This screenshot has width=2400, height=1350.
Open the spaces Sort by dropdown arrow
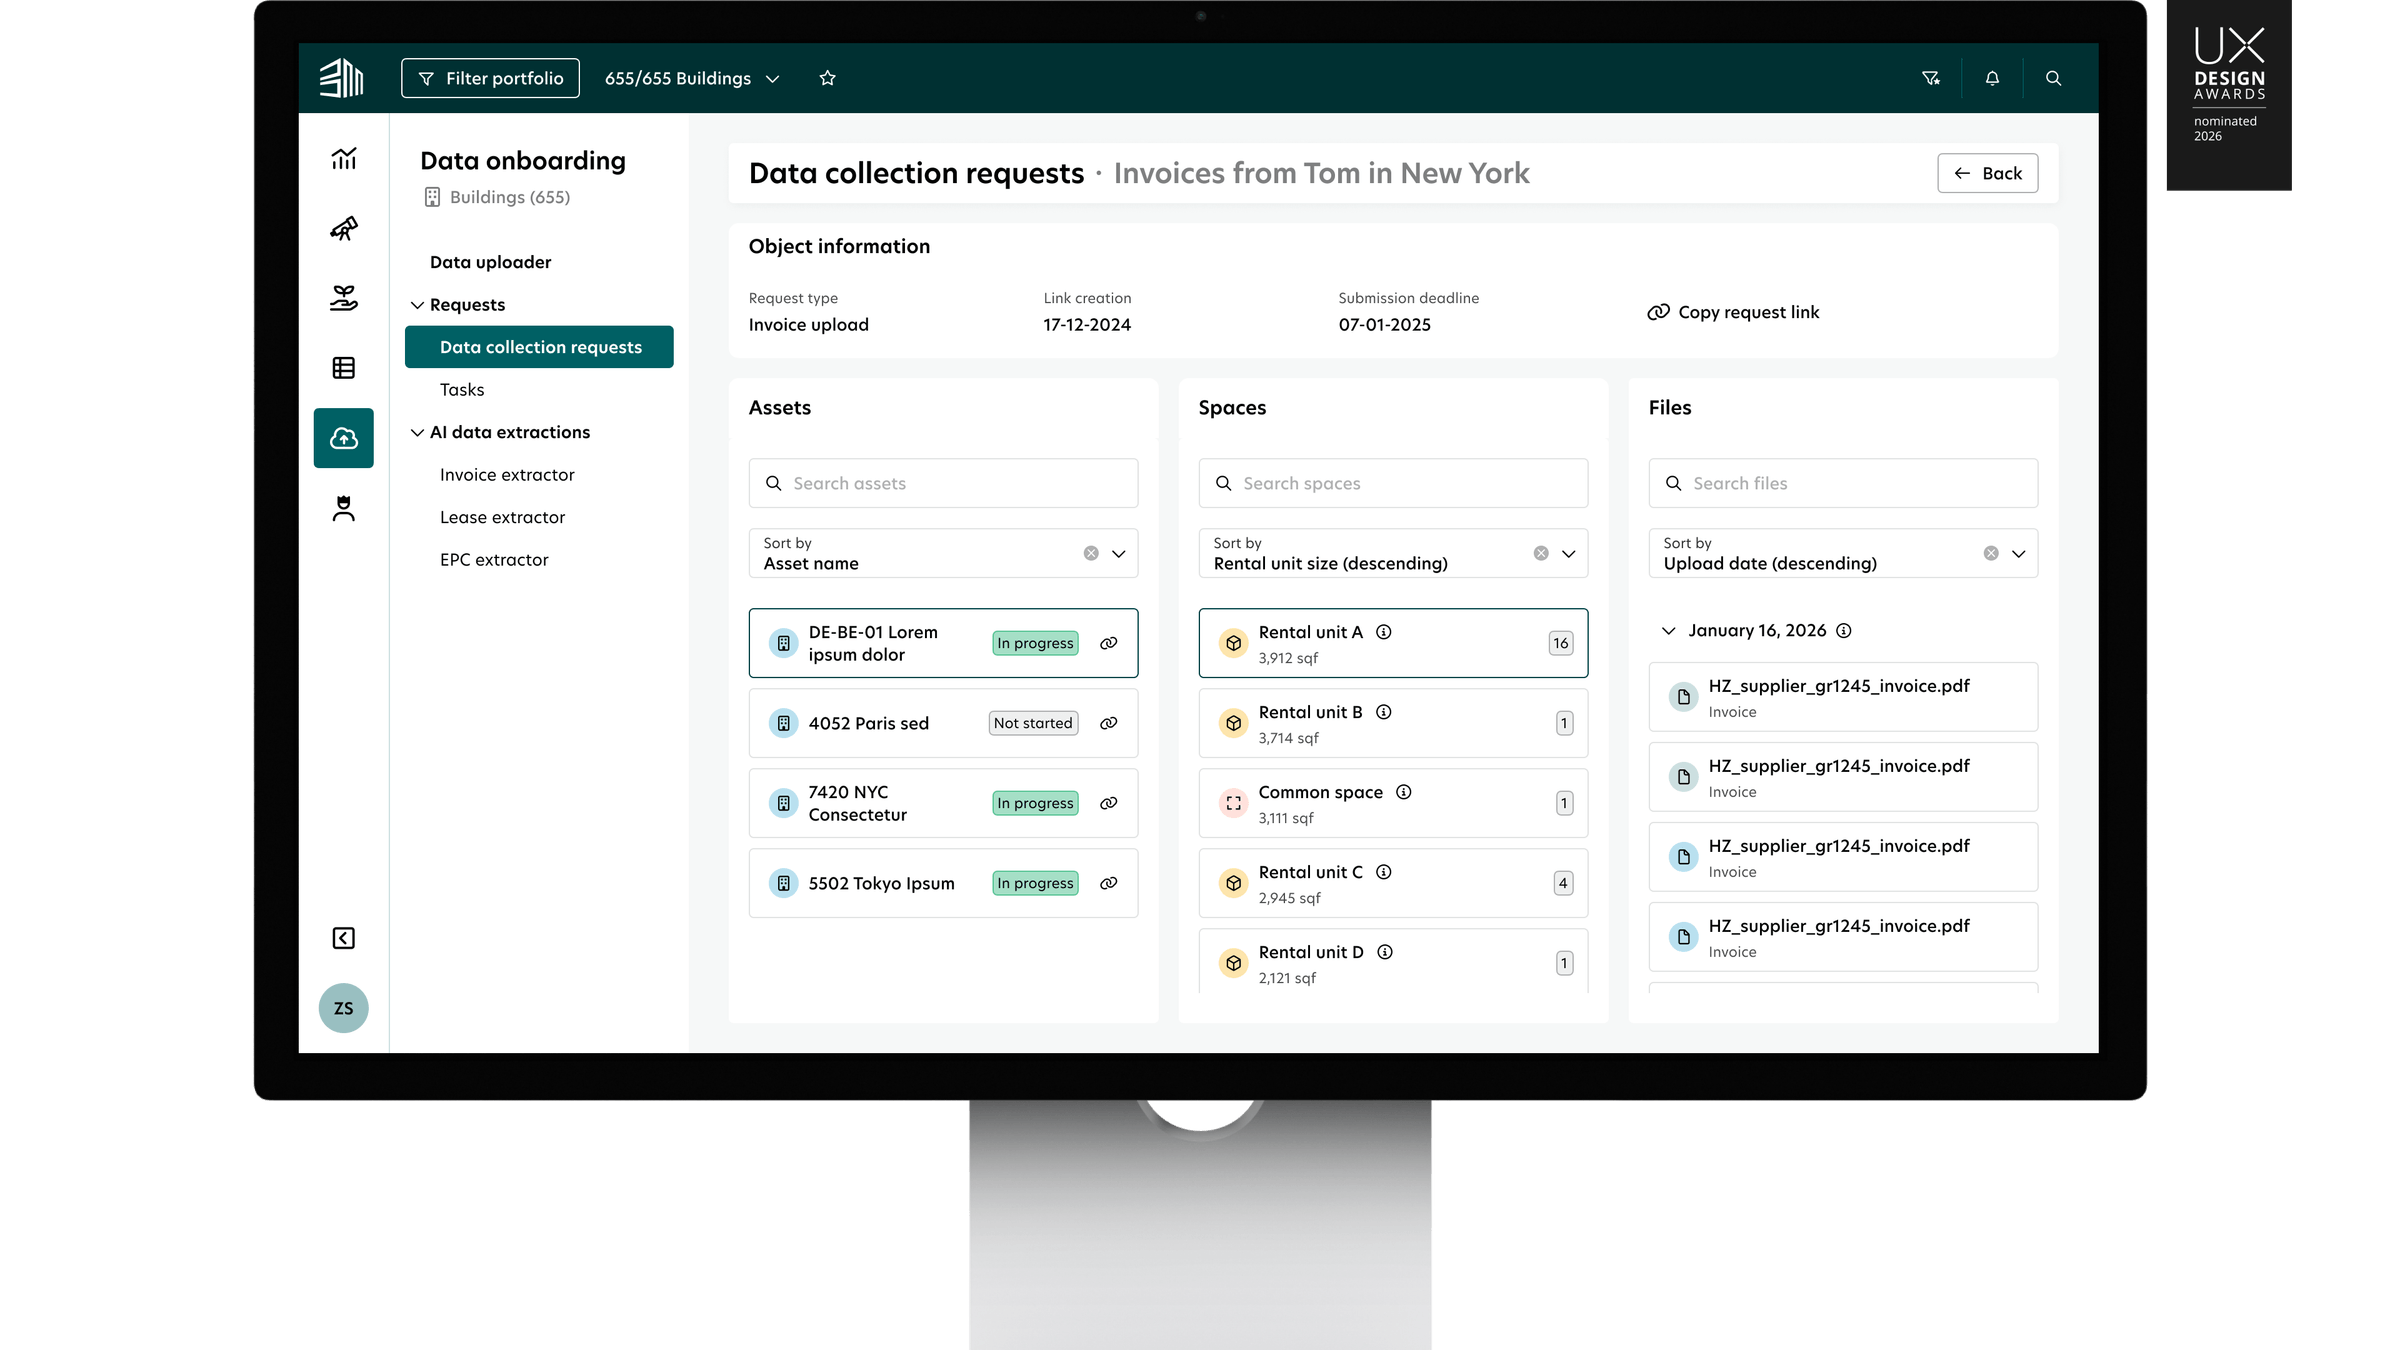pos(1569,554)
